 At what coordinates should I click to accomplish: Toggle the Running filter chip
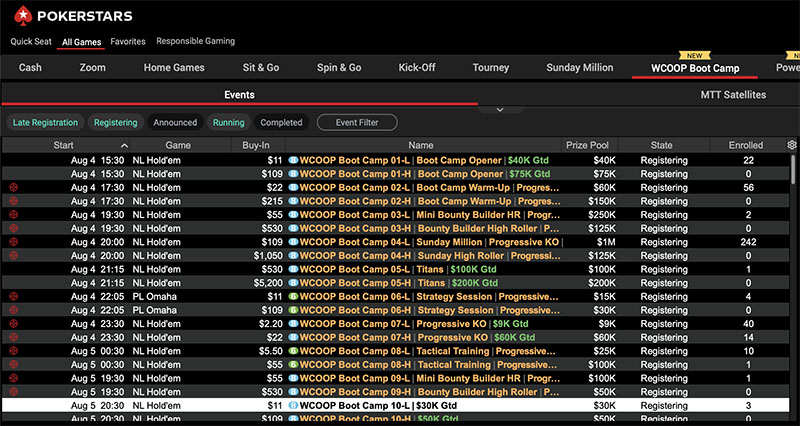[228, 123]
